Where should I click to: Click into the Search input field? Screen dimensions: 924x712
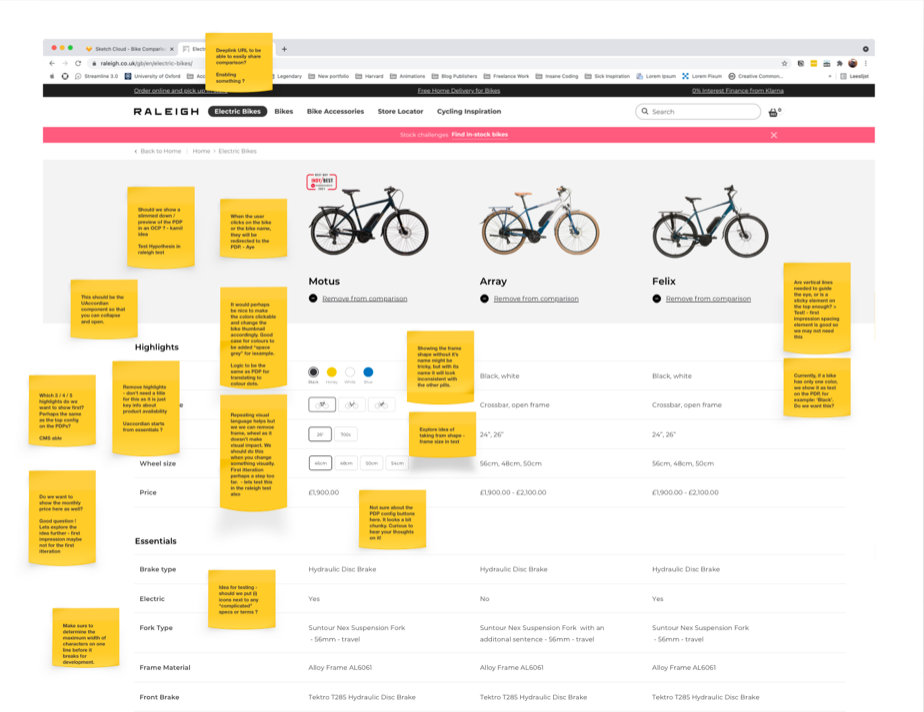pyautogui.click(x=698, y=111)
